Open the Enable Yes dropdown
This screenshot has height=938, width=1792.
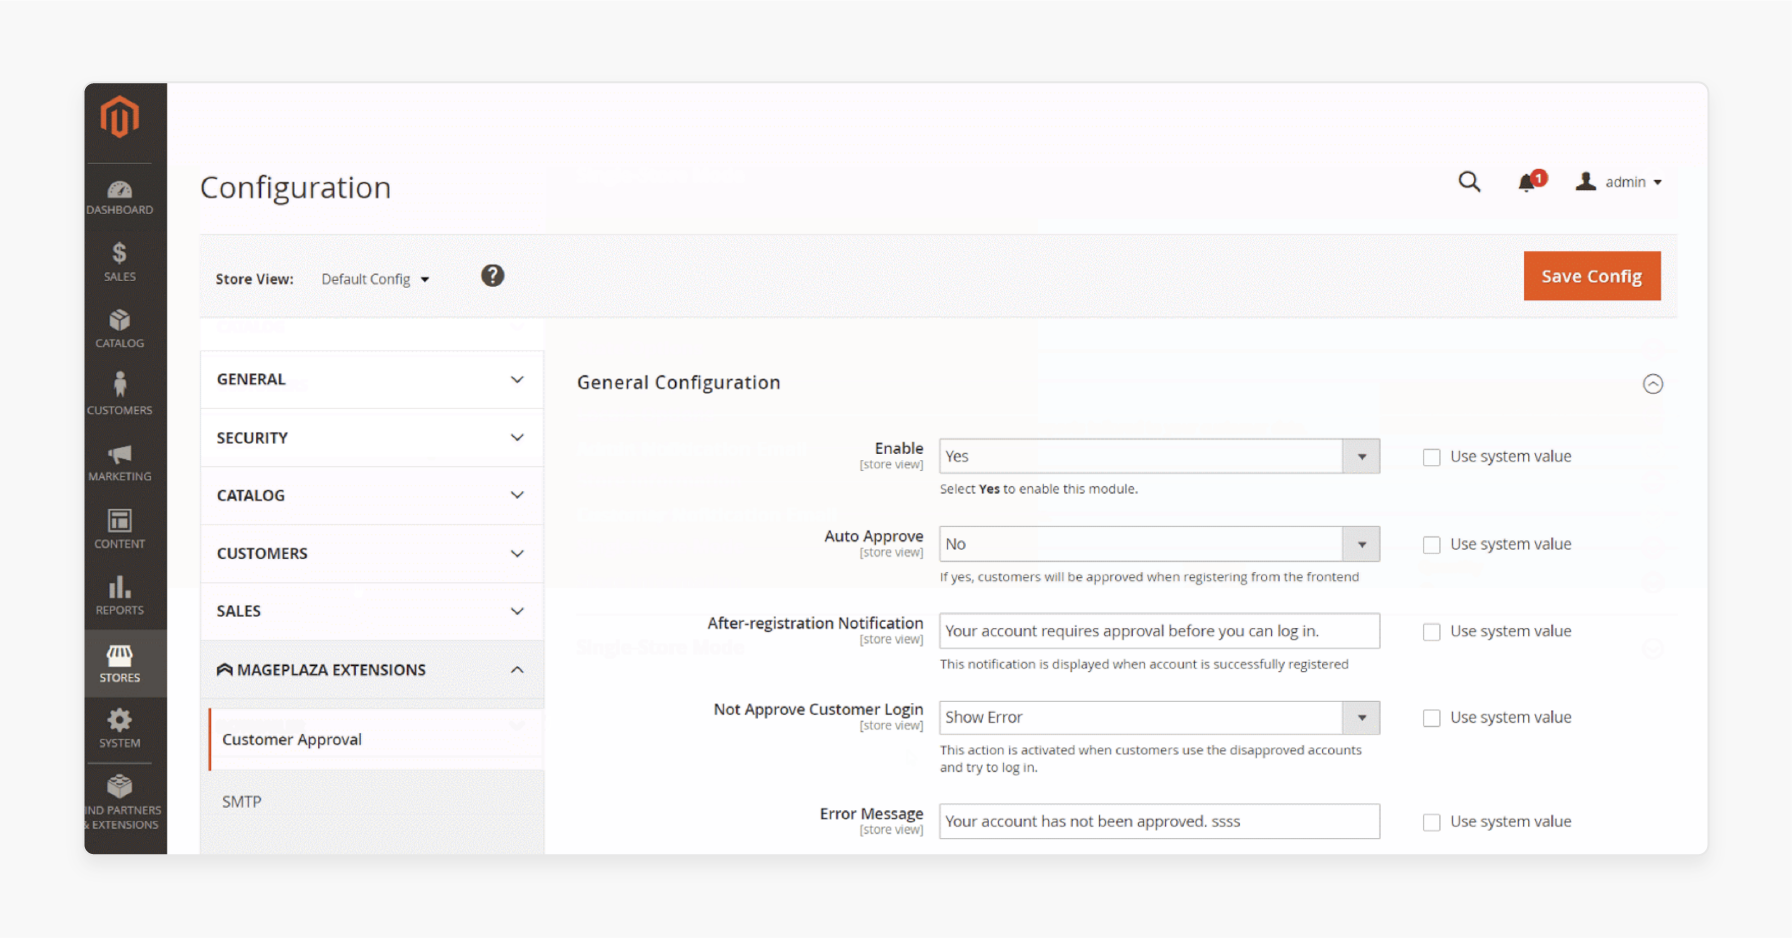point(1159,456)
